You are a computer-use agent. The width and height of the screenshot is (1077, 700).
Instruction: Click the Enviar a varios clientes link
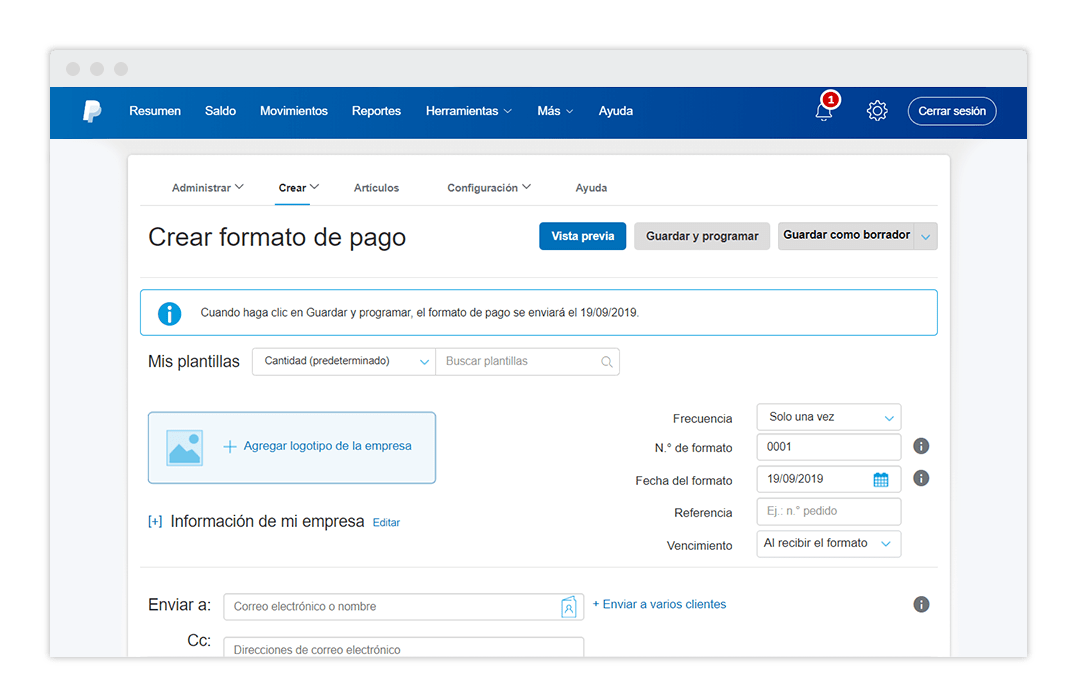660,604
